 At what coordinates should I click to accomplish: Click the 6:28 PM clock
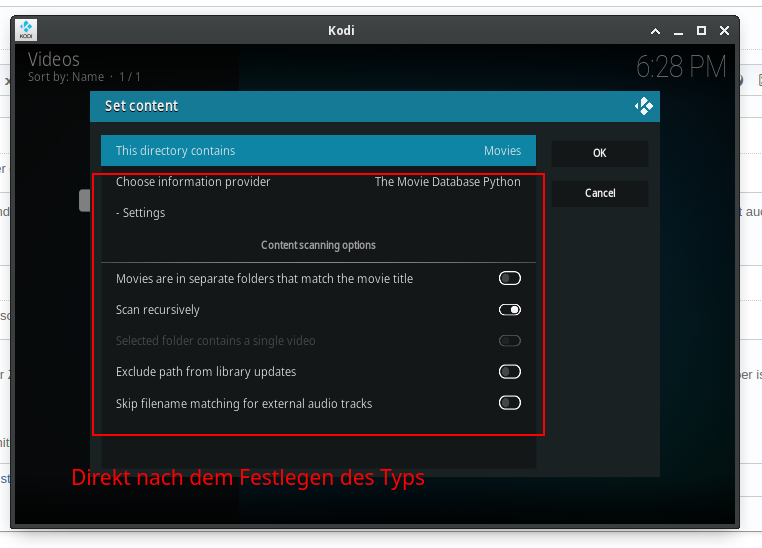click(681, 67)
